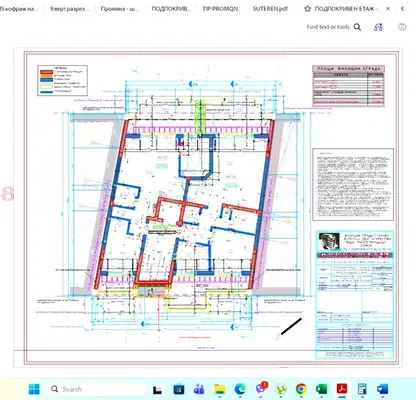
Task: Open Excel from the taskbar
Action: [x=321, y=389]
